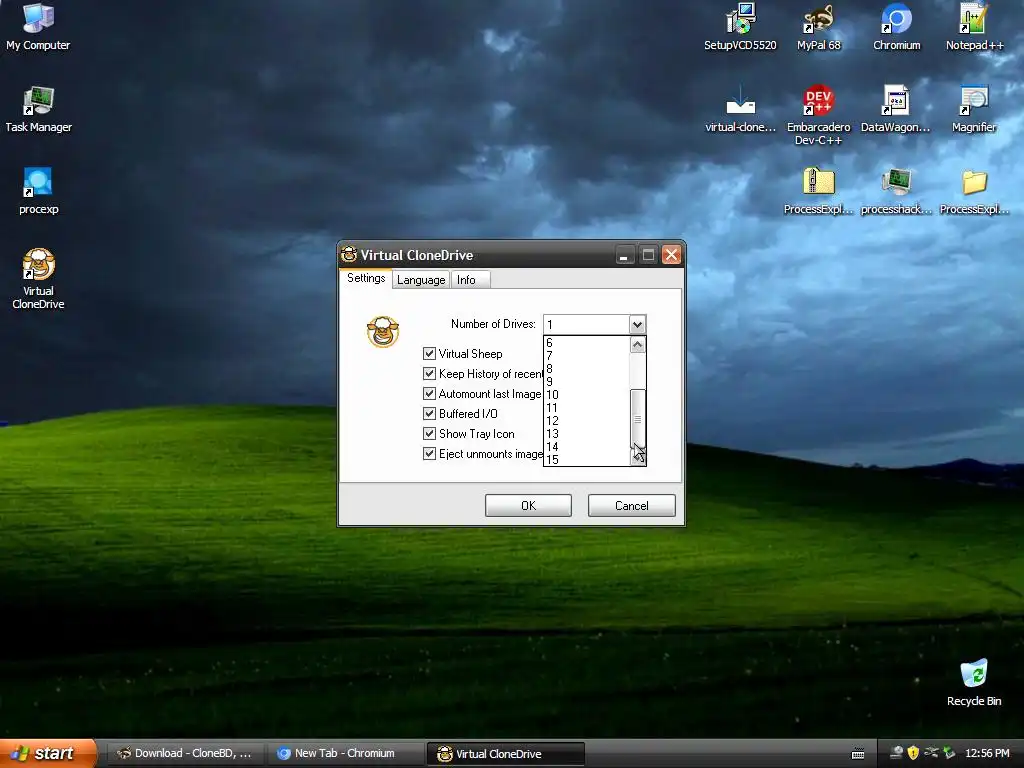Switch to the Settings tab
1024x768 pixels.
pos(366,278)
